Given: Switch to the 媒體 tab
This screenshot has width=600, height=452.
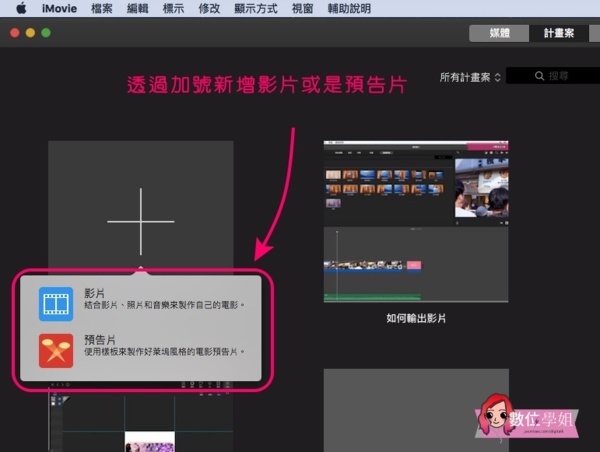Looking at the screenshot, I should click(499, 33).
